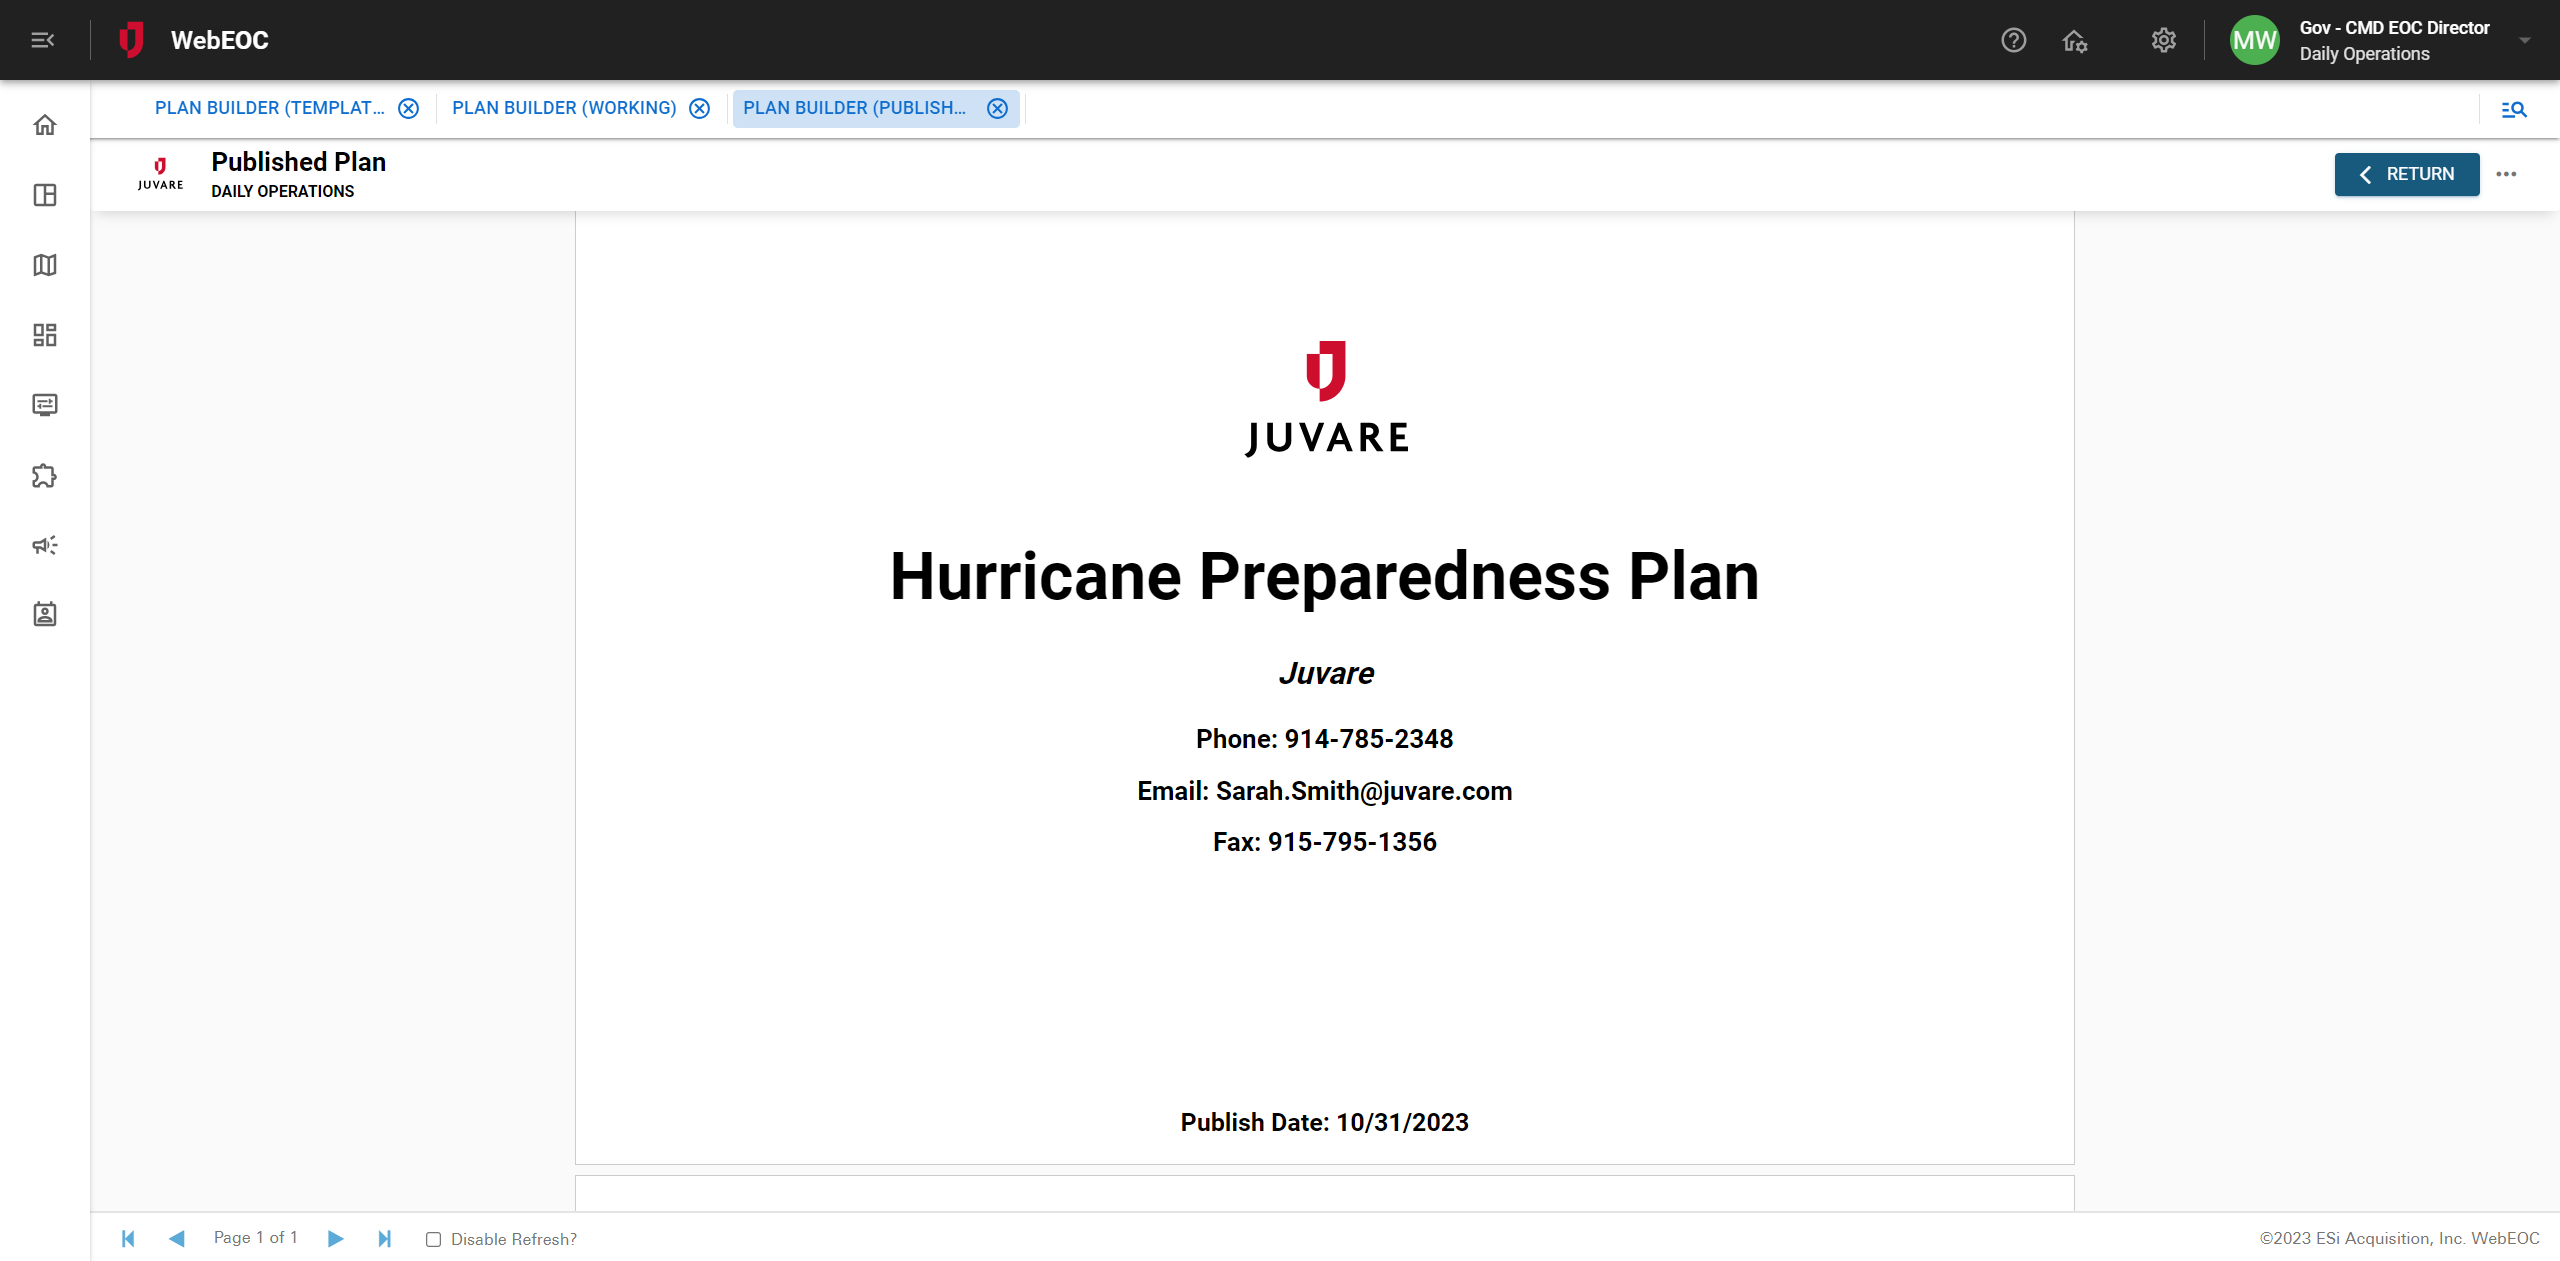Click the Daily Operations incident label in header
This screenshot has width=2560, height=1261.
pyautogui.click(x=2364, y=54)
